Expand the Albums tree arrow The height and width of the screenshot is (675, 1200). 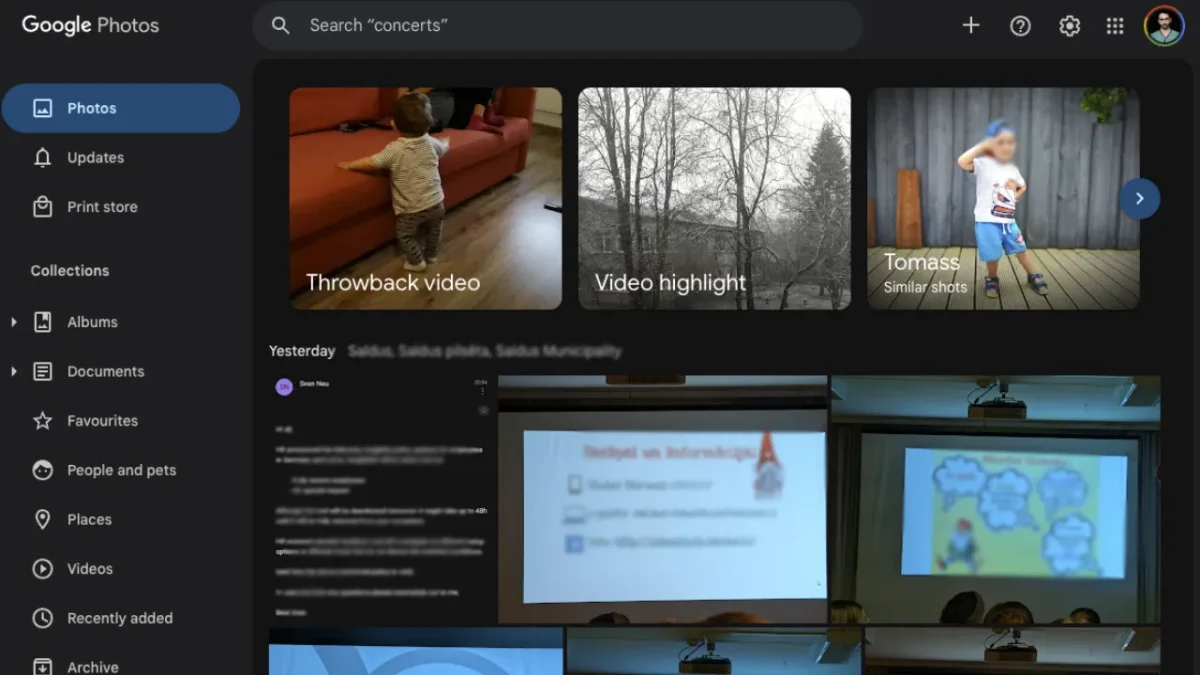pyautogui.click(x=13, y=322)
